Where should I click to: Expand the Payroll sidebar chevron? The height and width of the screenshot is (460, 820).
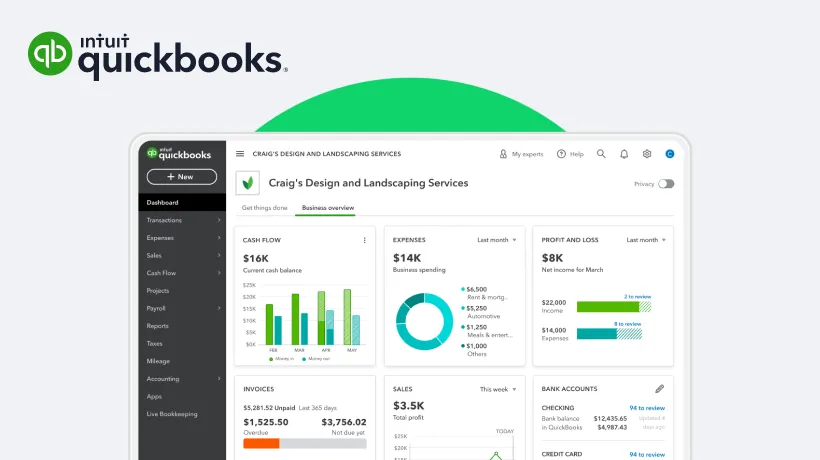[219, 308]
